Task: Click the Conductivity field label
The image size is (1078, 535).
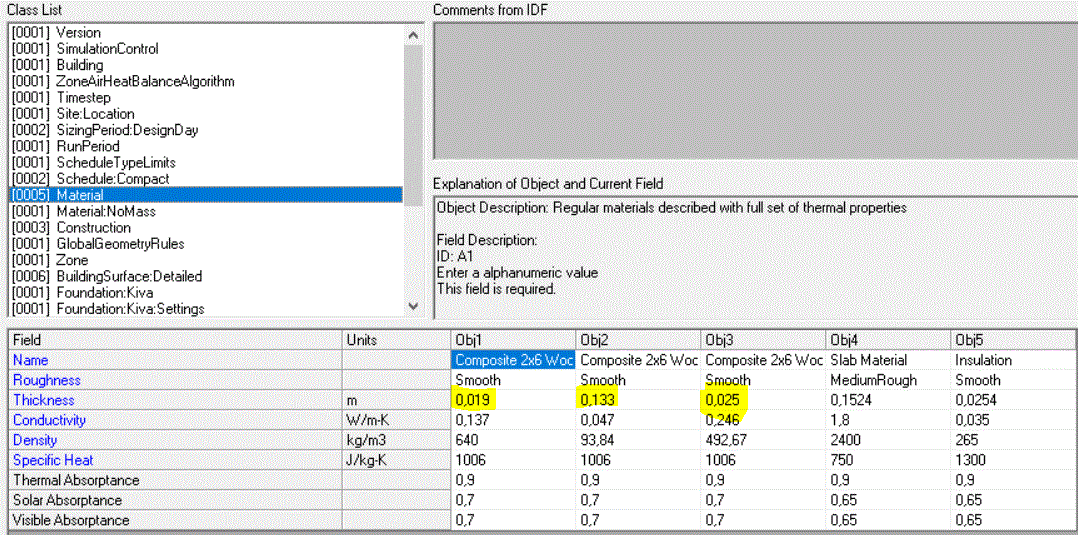Action: click(x=175, y=420)
